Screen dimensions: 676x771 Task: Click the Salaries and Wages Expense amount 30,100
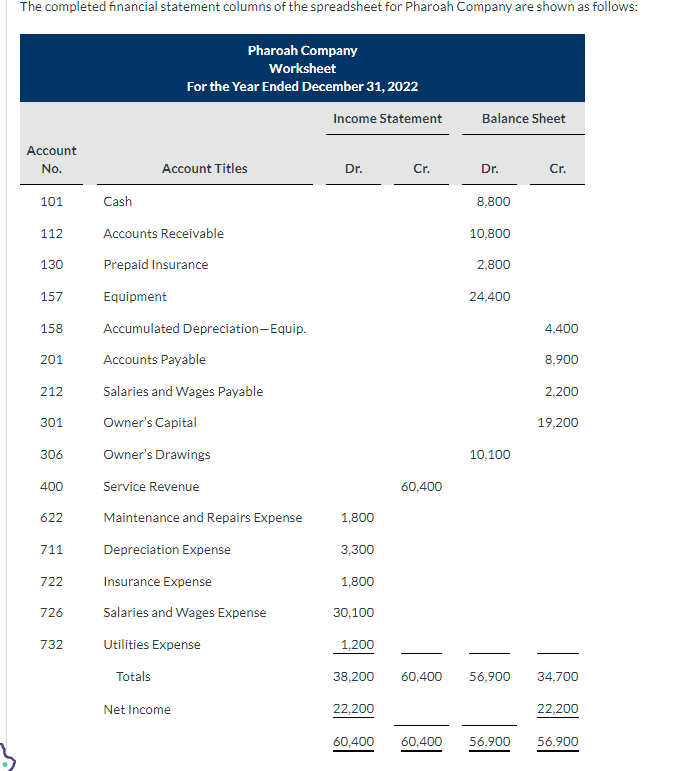pyautogui.click(x=353, y=613)
